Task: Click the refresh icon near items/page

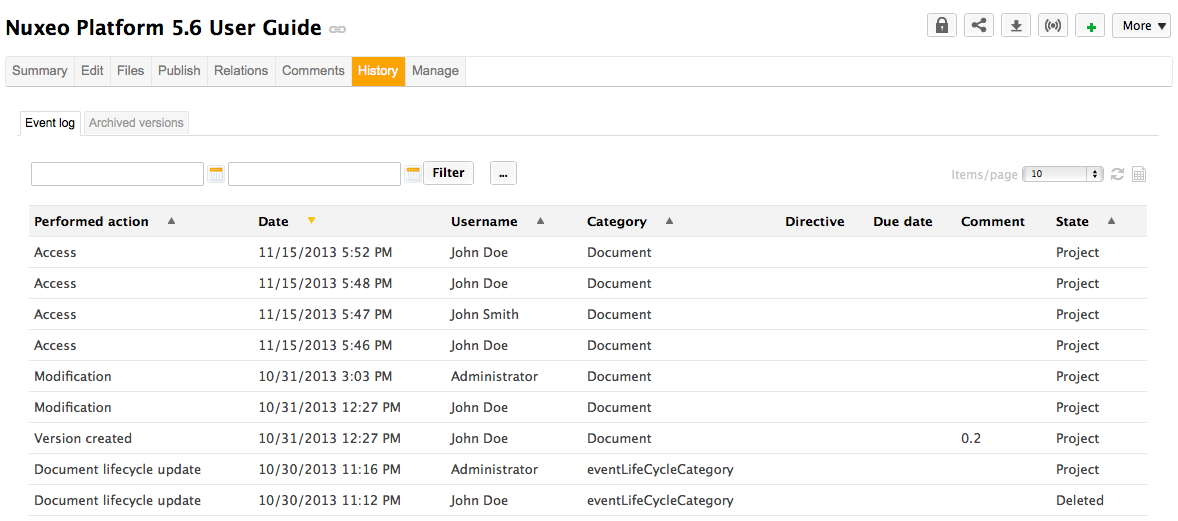Action: [1118, 174]
